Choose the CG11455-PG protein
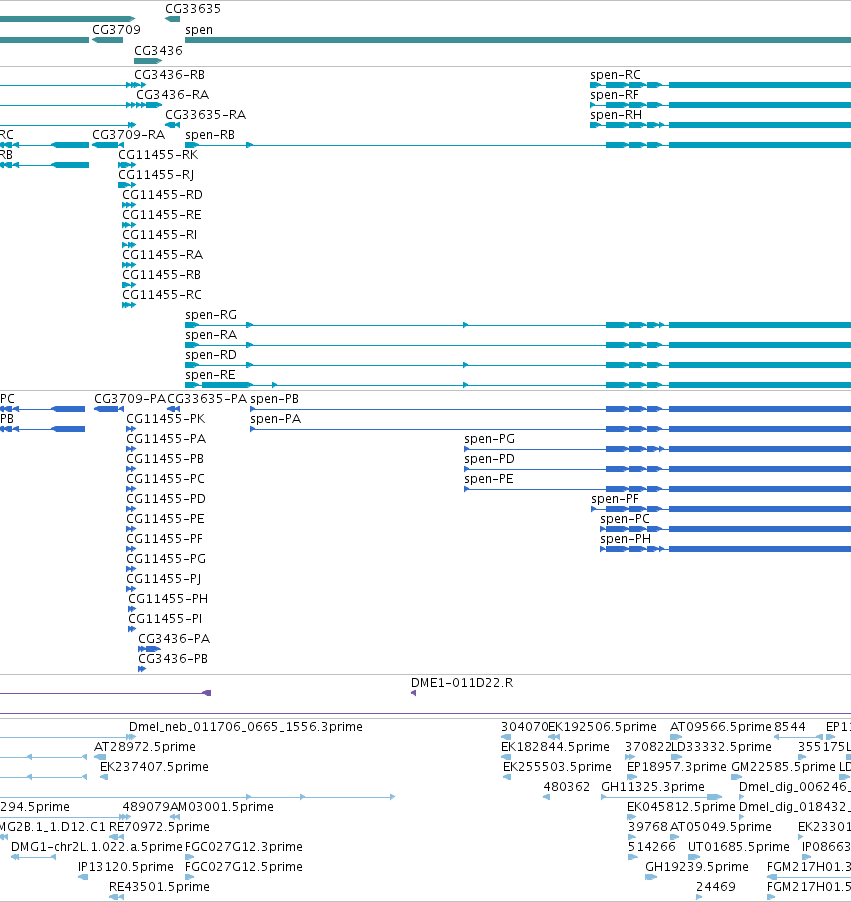The width and height of the screenshot is (851, 902). coord(166,559)
